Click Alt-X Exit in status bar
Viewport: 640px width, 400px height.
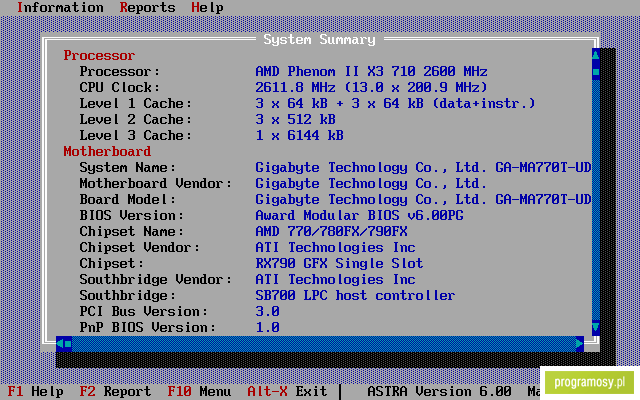[287, 391]
